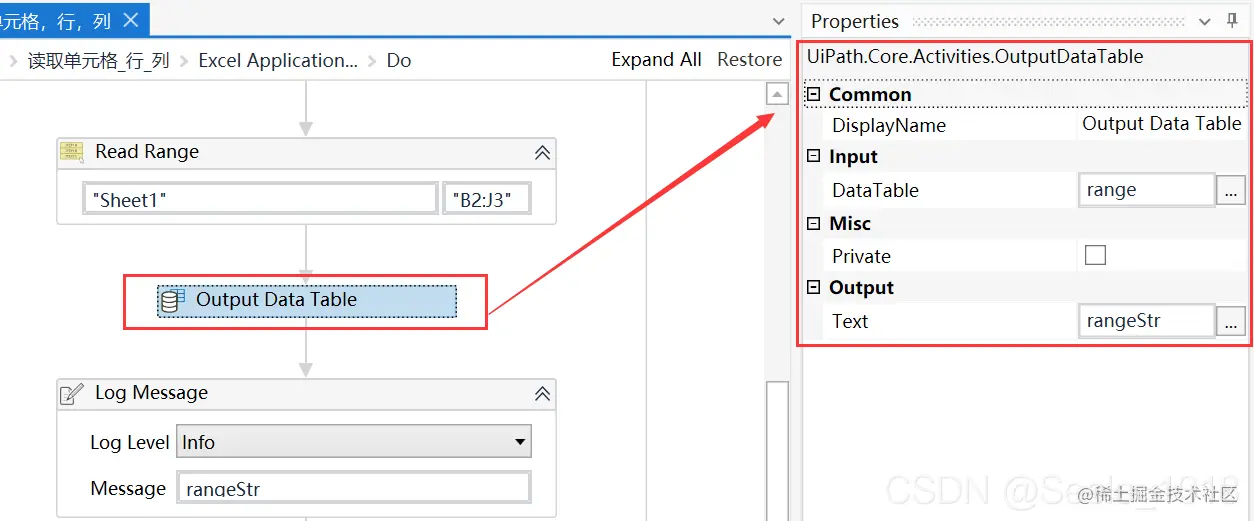Click the UiPath.Core.Activities.OutputDataTable heading
The height and width of the screenshot is (521, 1254).
point(975,56)
